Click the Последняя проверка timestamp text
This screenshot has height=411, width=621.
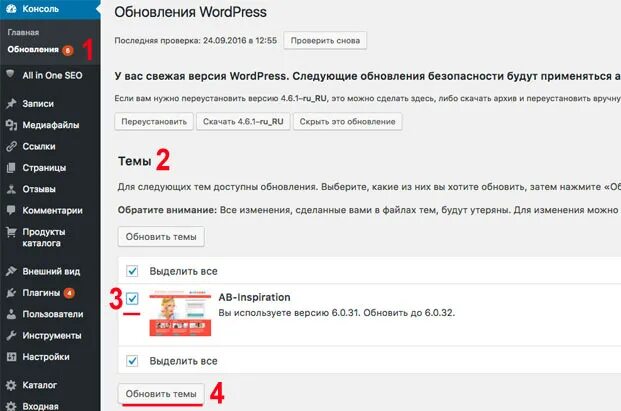[x=196, y=40]
